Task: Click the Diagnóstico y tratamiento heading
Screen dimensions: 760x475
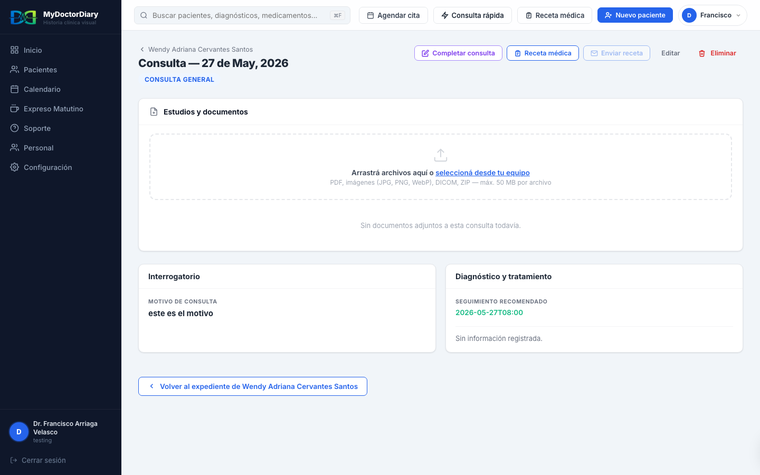Action: click(503, 277)
